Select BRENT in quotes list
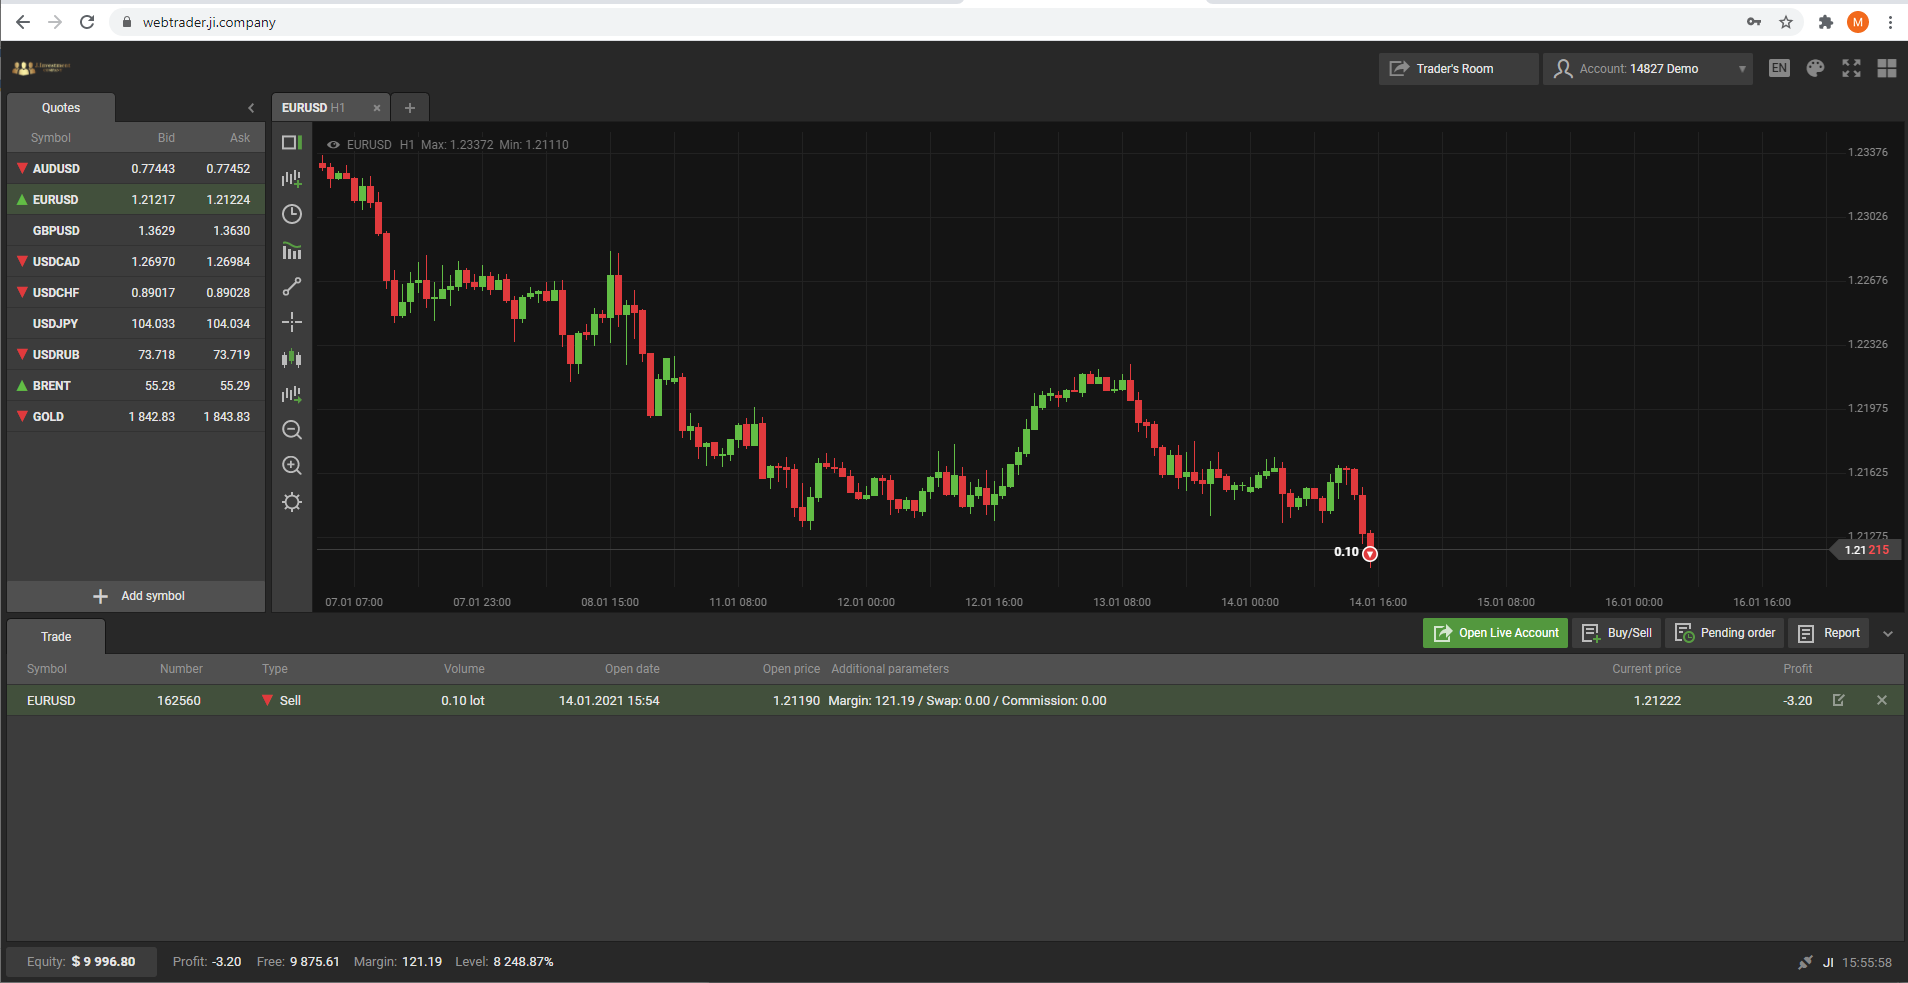The height and width of the screenshot is (983, 1908). (x=136, y=386)
